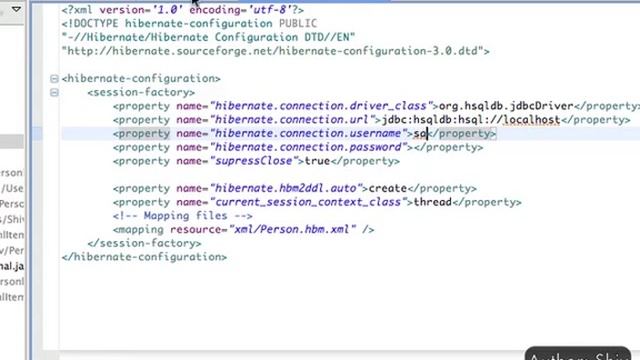
Task: Click the 'xml/Person.hbm.xml' resource path
Action: (x=292, y=230)
